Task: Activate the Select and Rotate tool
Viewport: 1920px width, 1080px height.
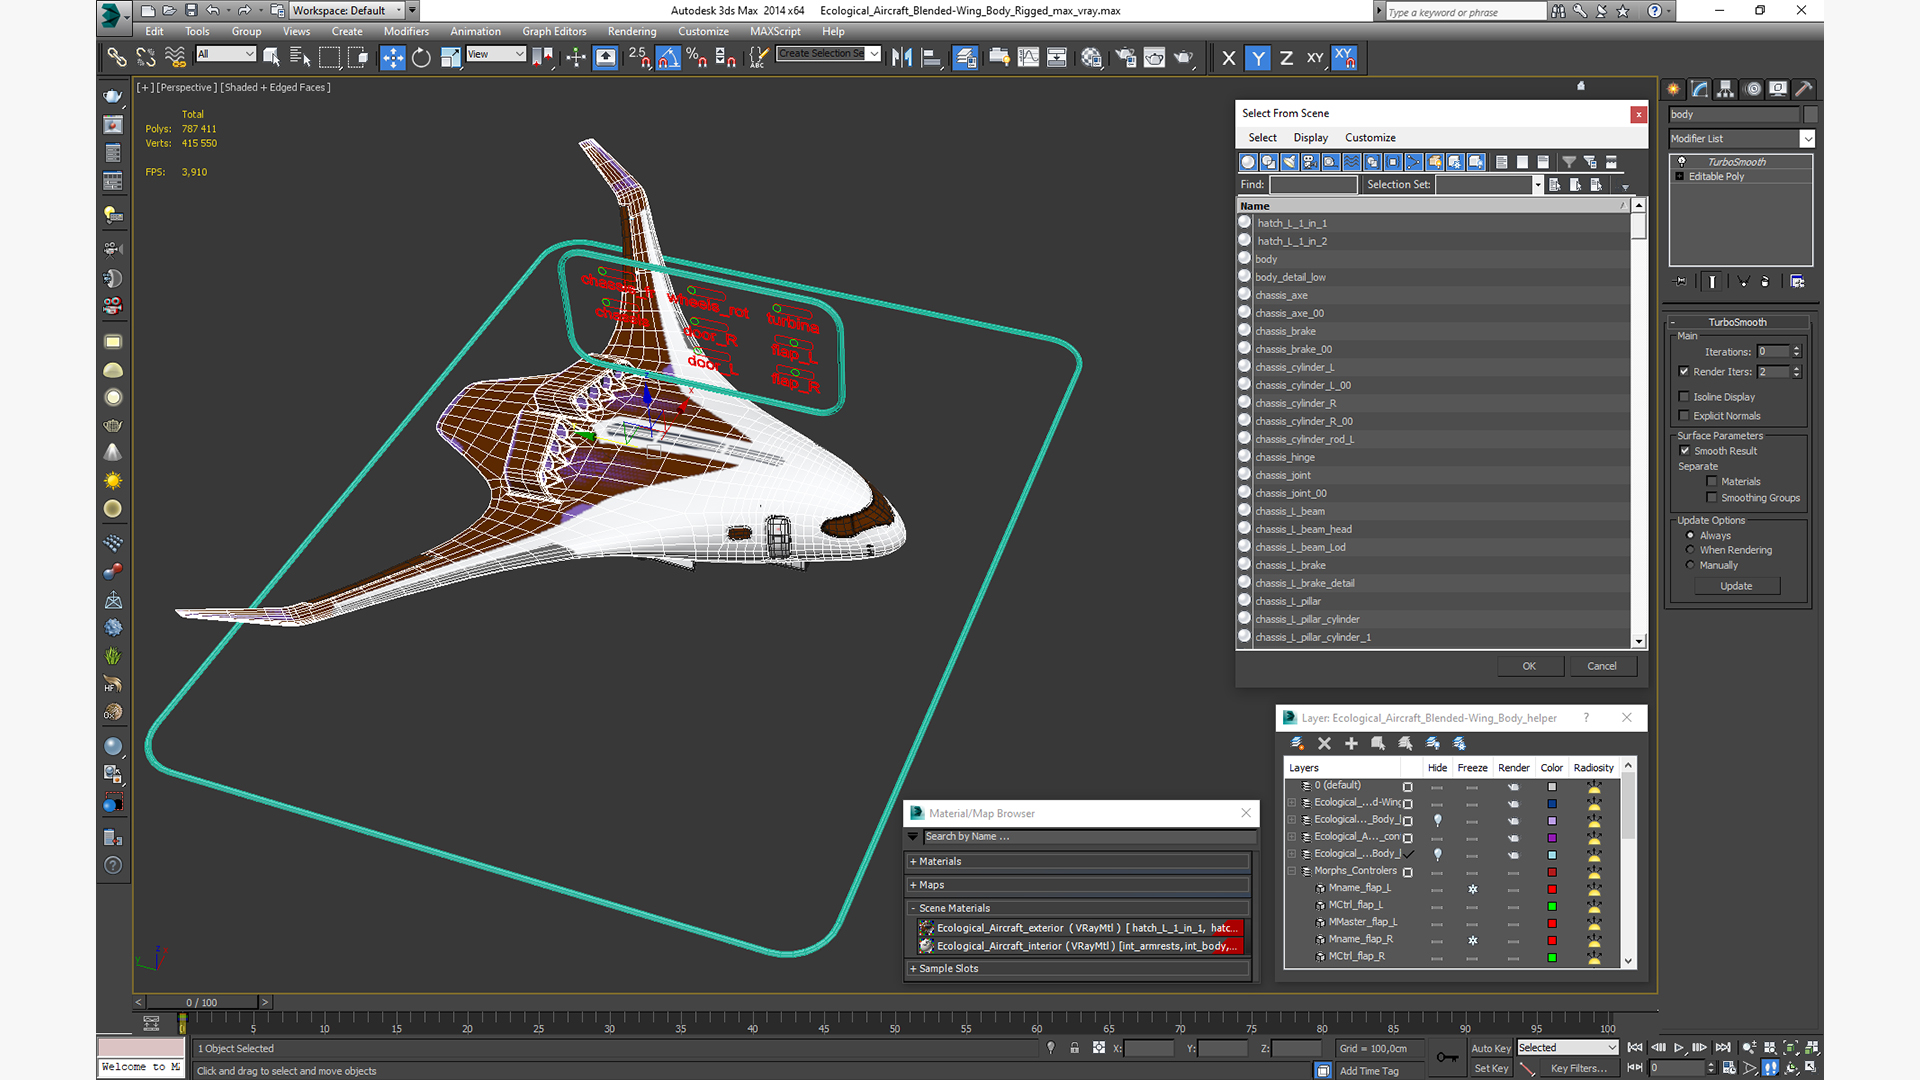Action: [421, 58]
